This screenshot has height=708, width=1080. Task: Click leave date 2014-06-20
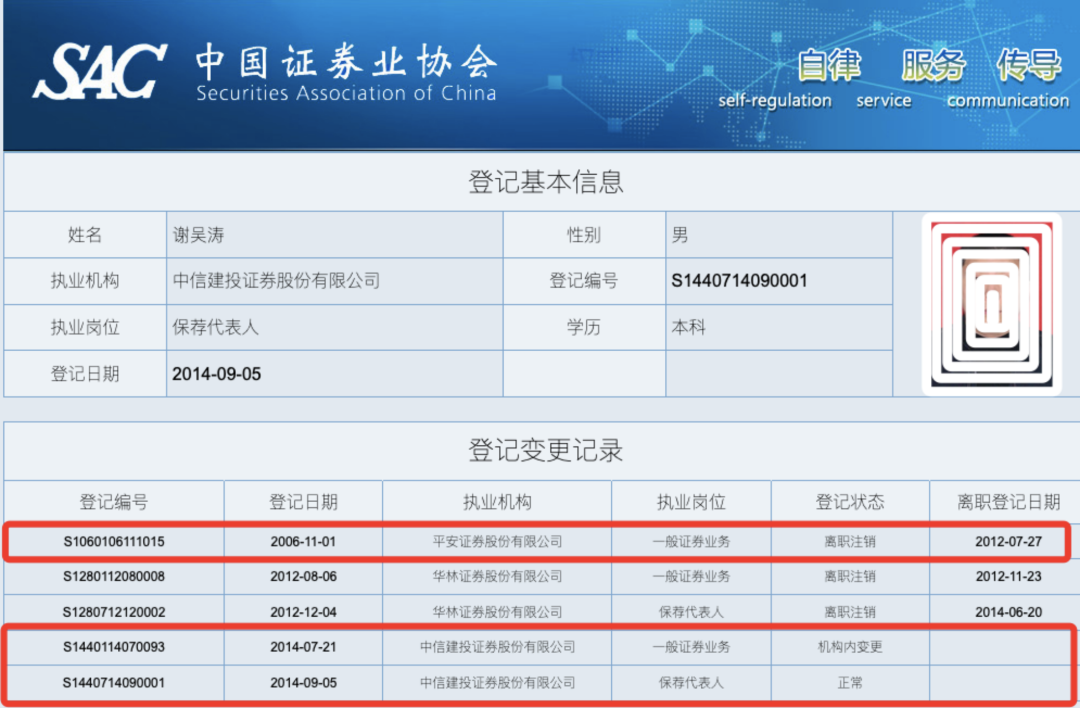coord(1008,612)
